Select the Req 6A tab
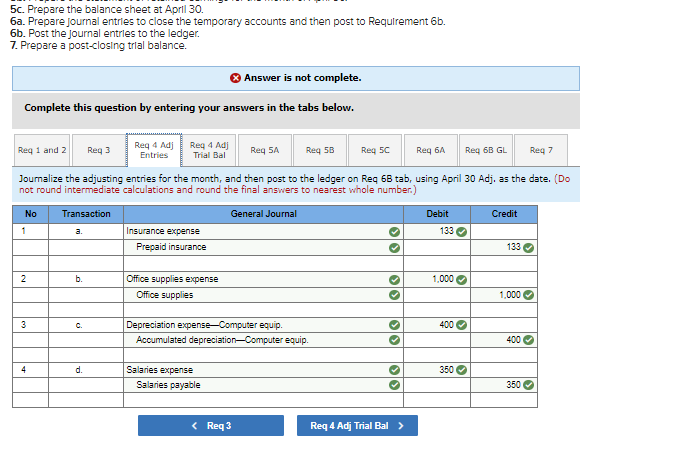Screen dimensions: 677x449 (430, 150)
